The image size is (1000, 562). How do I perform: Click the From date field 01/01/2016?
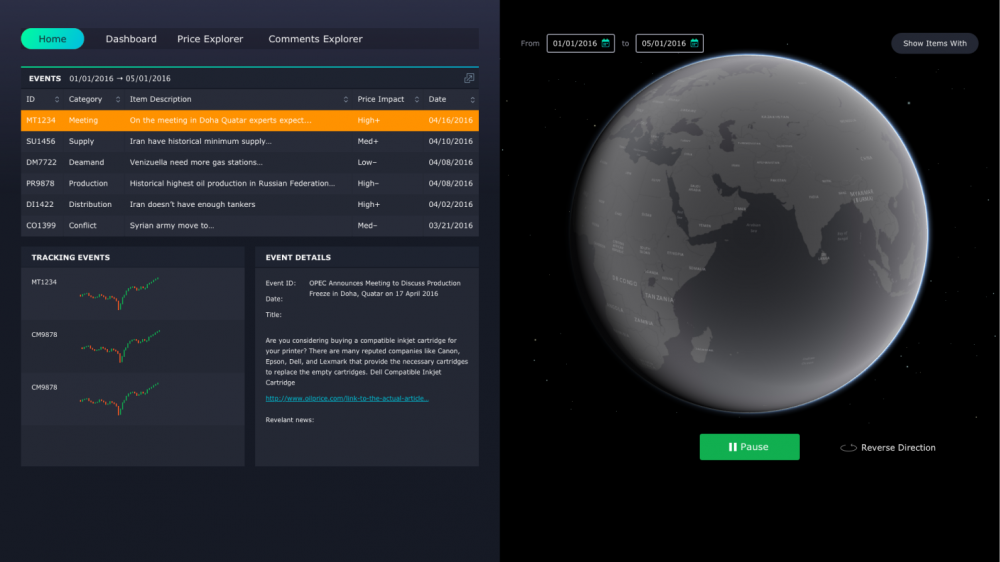tap(580, 43)
